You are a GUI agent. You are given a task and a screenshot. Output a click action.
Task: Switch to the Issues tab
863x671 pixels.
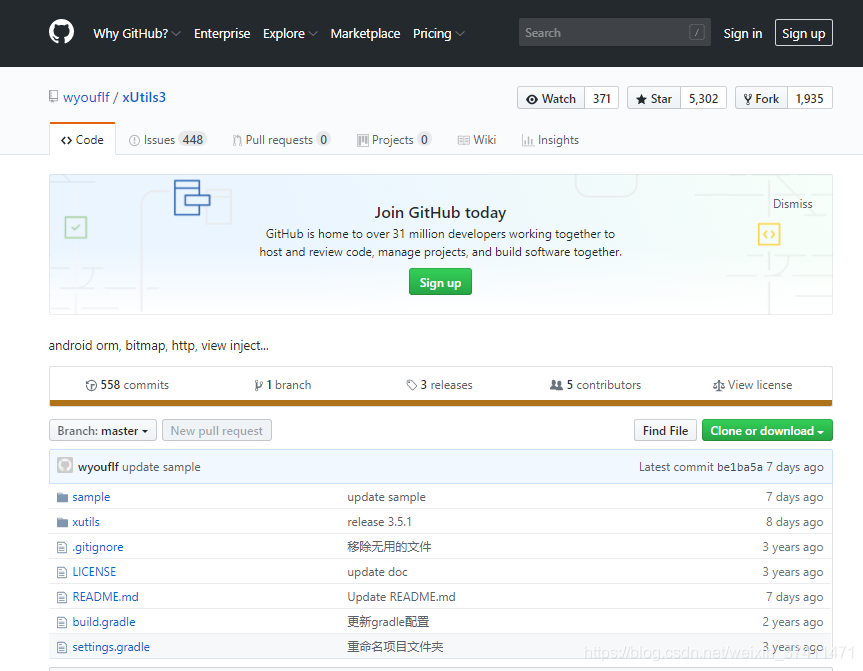click(x=167, y=140)
